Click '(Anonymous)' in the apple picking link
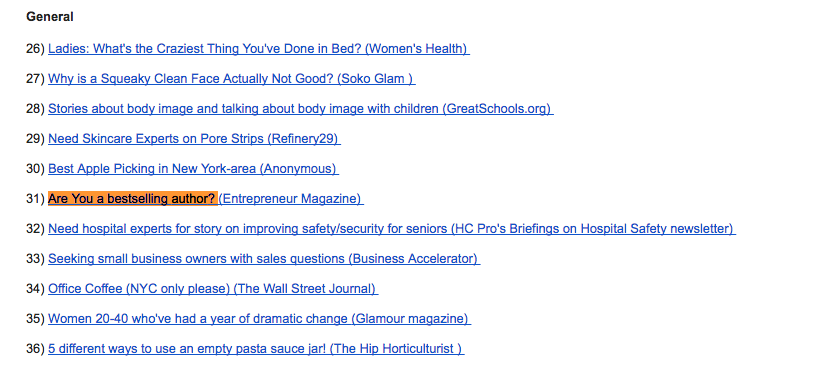Viewport: 835px width, 375px height. 299,169
